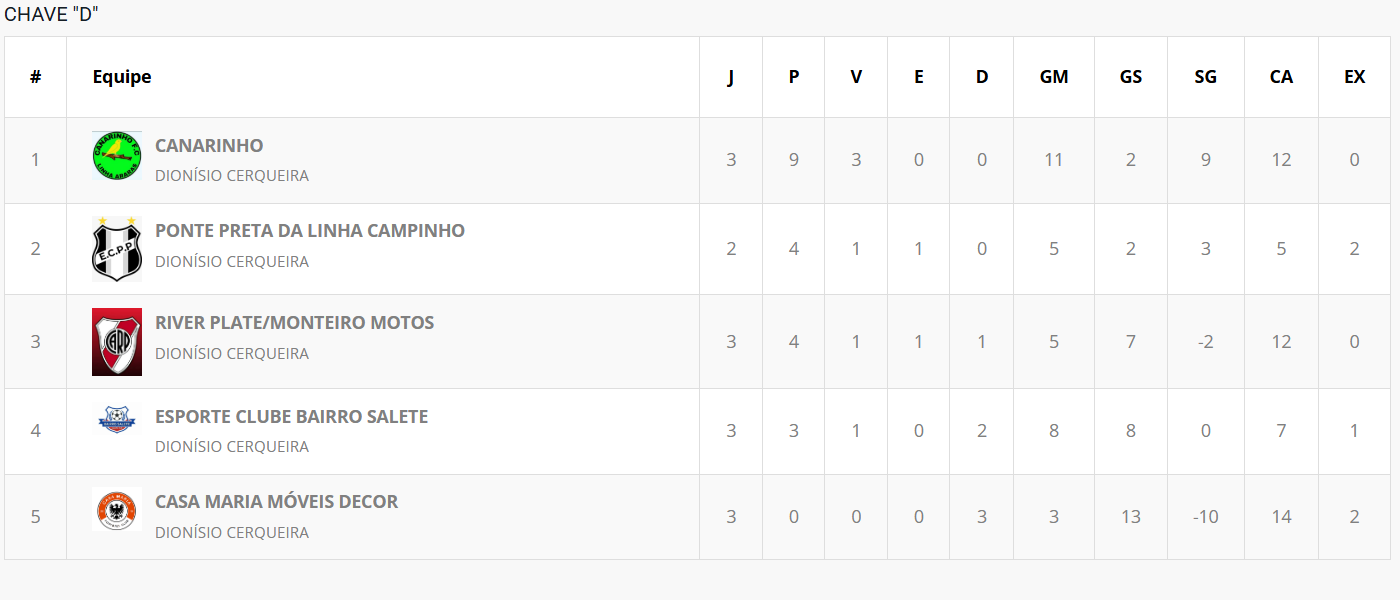
Task: Click the CHAVE "D" group title
Action: click(51, 14)
